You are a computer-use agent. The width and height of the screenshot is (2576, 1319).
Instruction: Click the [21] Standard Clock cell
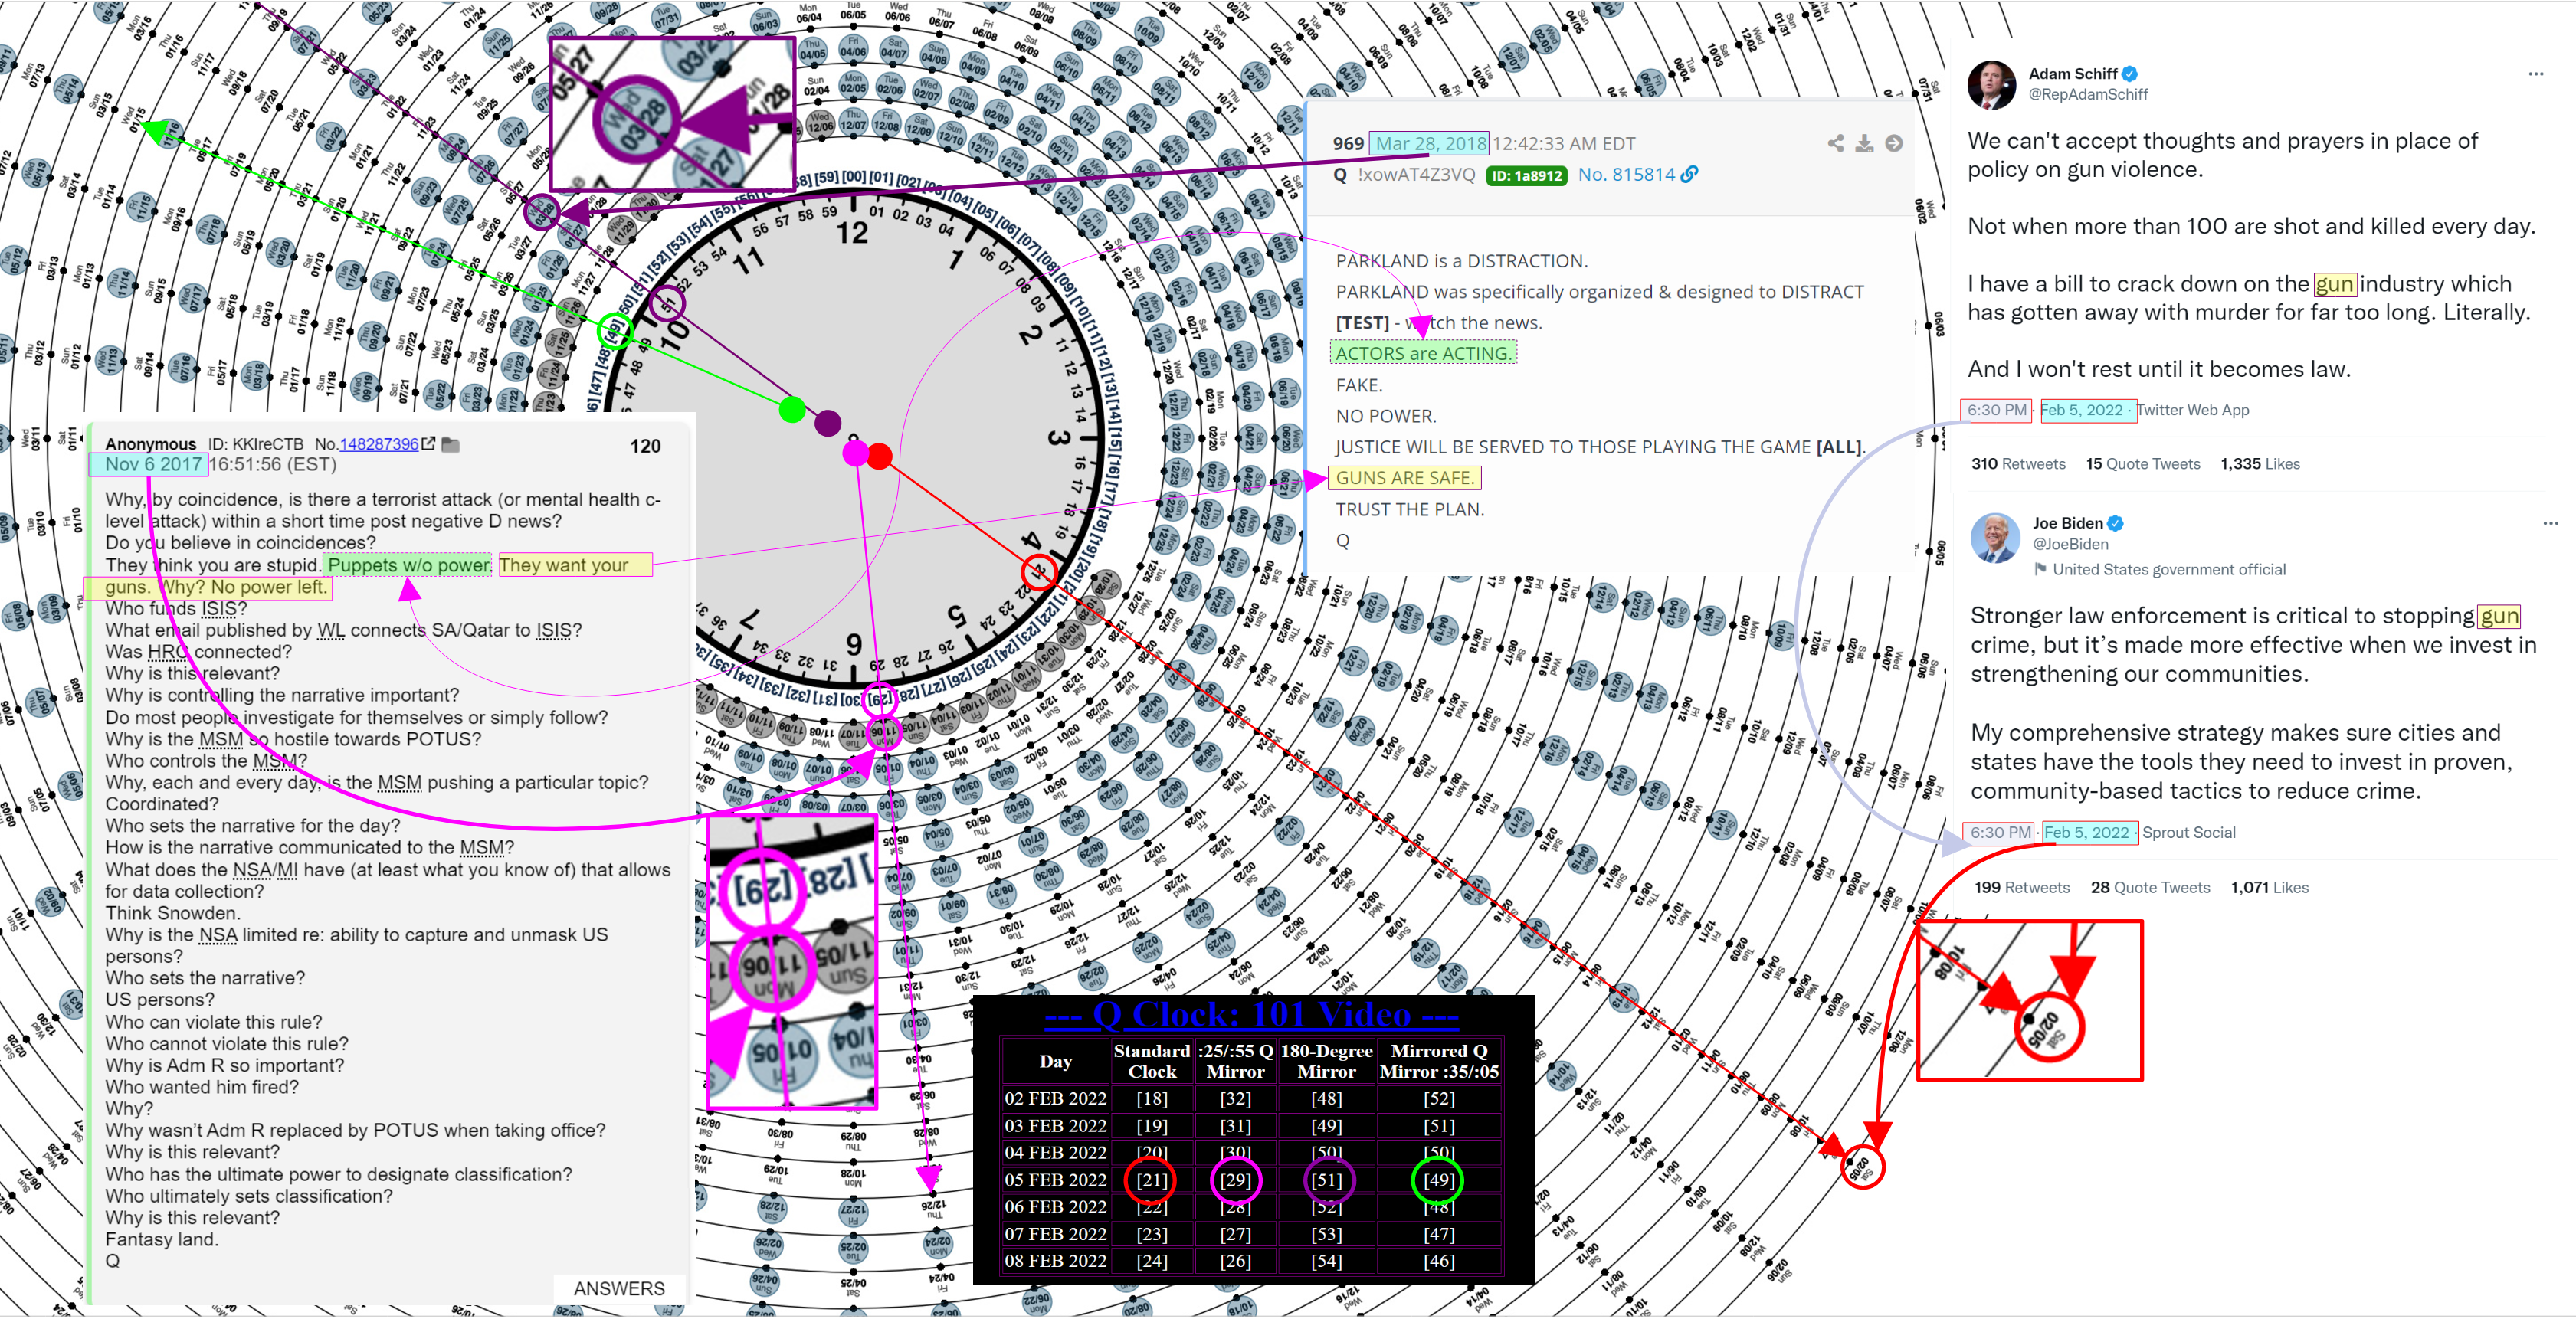coord(1151,1180)
